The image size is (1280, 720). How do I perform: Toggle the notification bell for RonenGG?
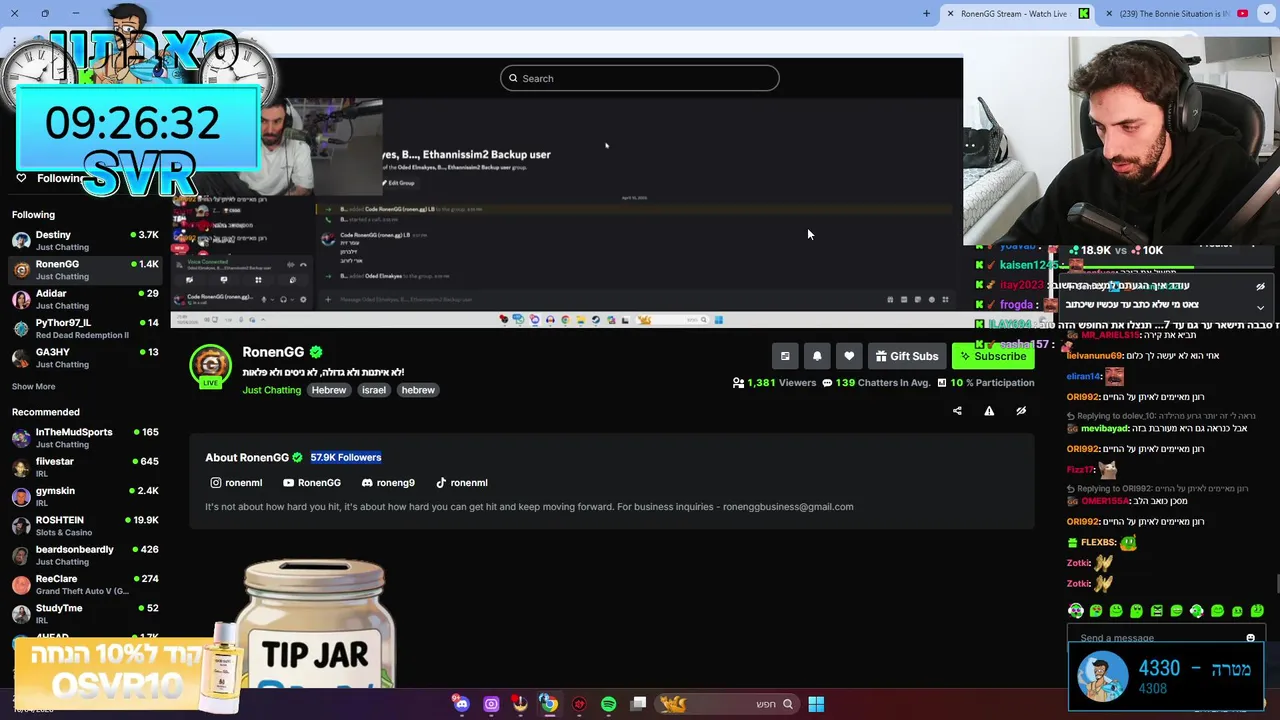[x=817, y=356]
